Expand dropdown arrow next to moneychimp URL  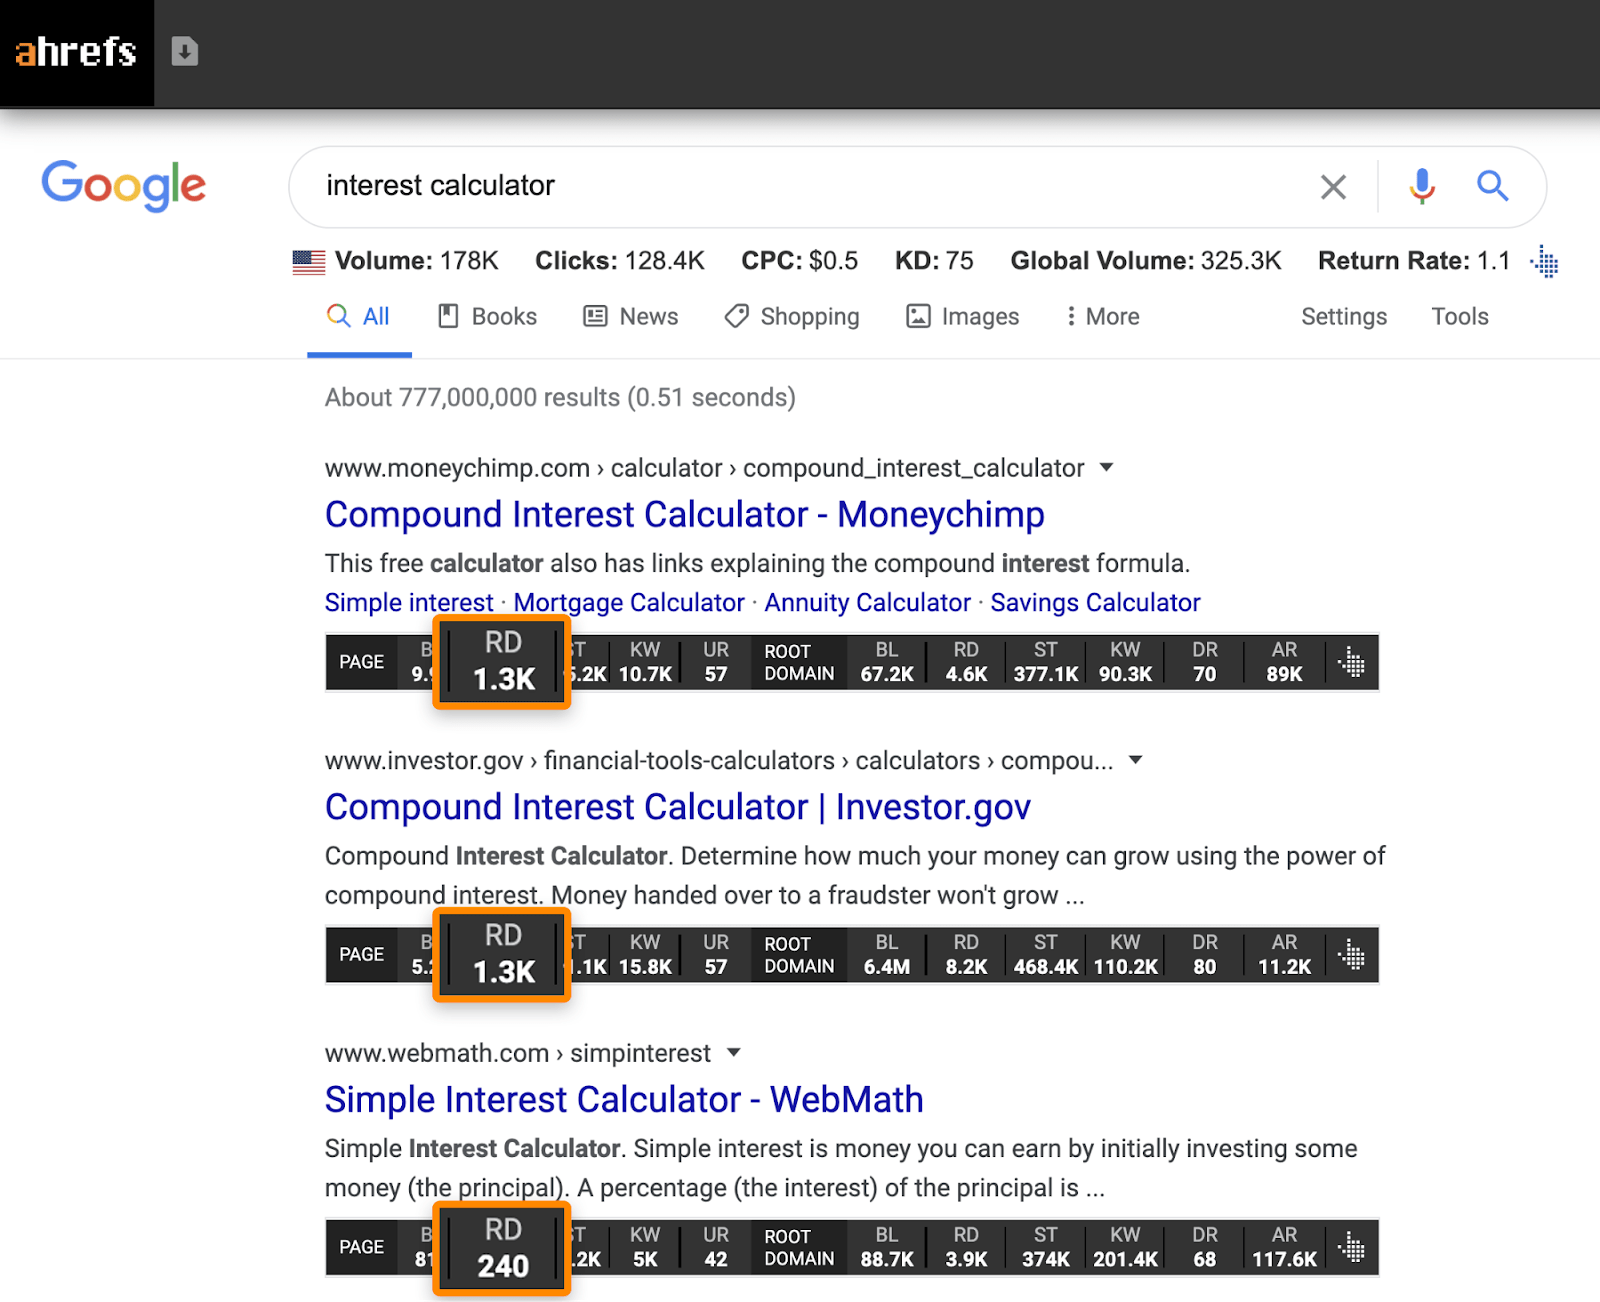[1106, 467]
